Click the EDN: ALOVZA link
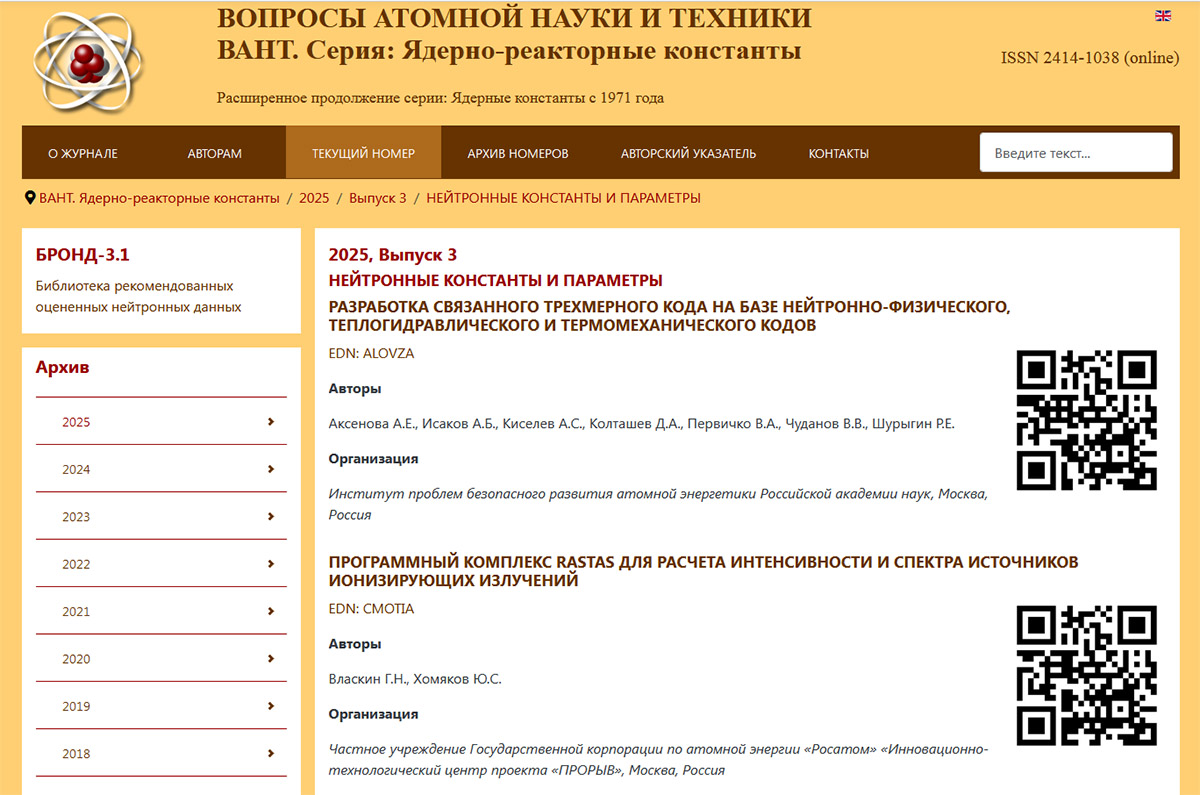The width and height of the screenshot is (1200, 795). (370, 353)
